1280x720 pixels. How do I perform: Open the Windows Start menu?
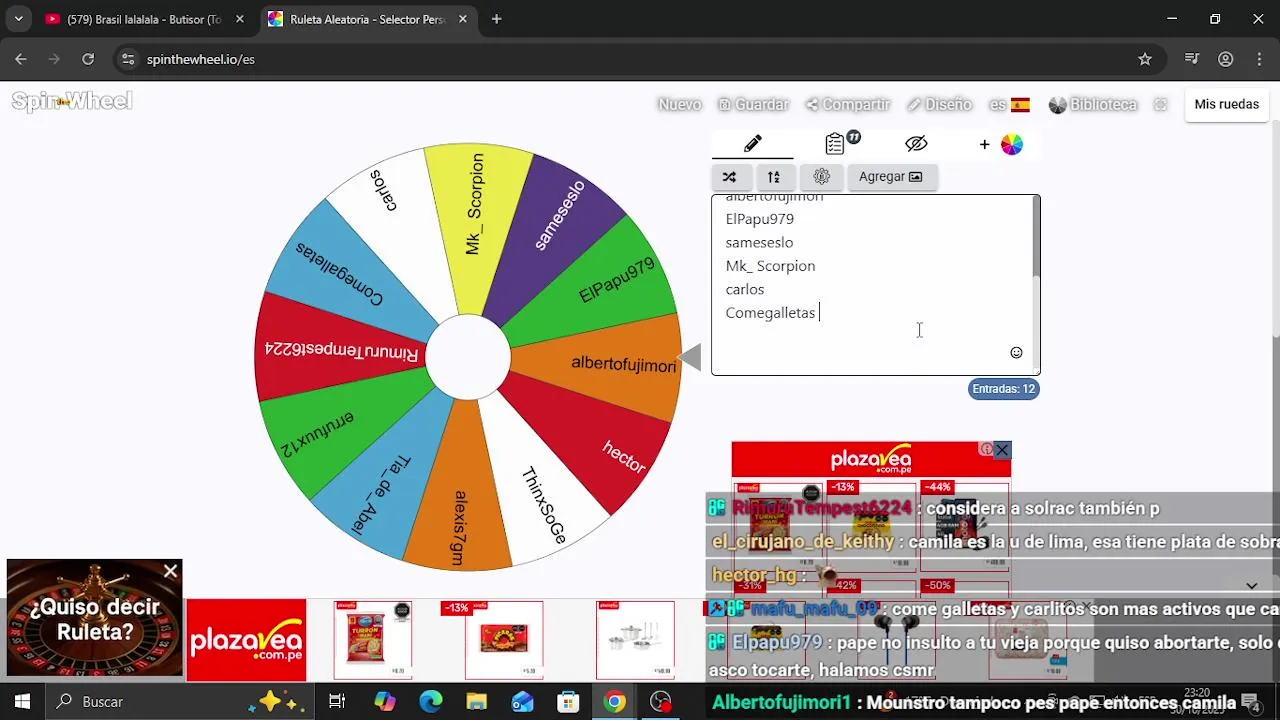click(x=22, y=702)
